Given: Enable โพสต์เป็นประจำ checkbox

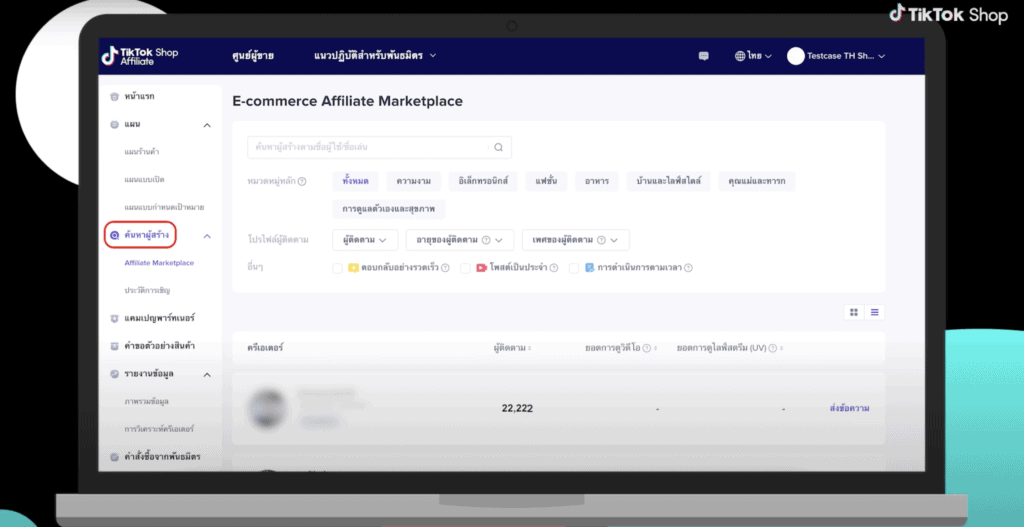Looking at the screenshot, I should click(x=465, y=268).
